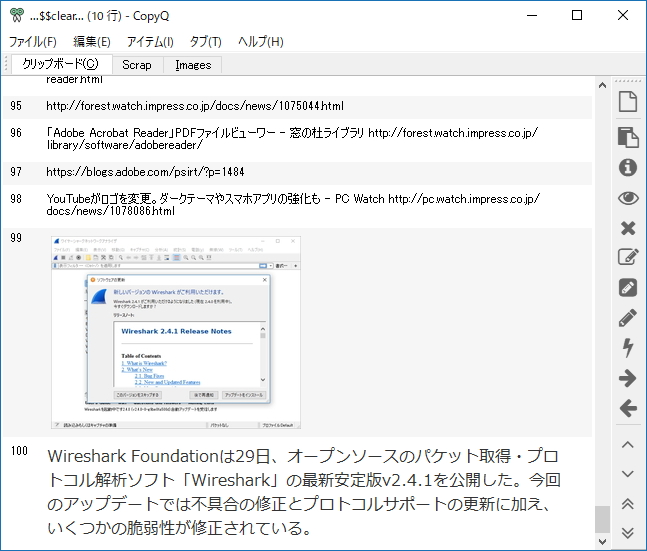Minimize the CopyQ window

(x=532, y=15)
